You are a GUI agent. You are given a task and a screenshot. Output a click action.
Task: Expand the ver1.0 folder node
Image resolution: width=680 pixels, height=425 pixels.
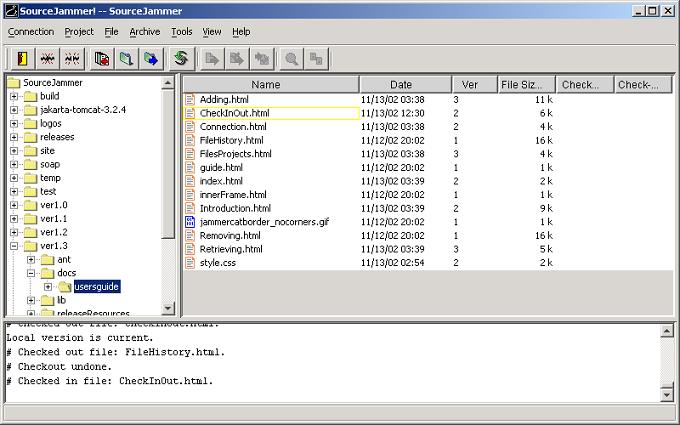[x=14, y=205]
